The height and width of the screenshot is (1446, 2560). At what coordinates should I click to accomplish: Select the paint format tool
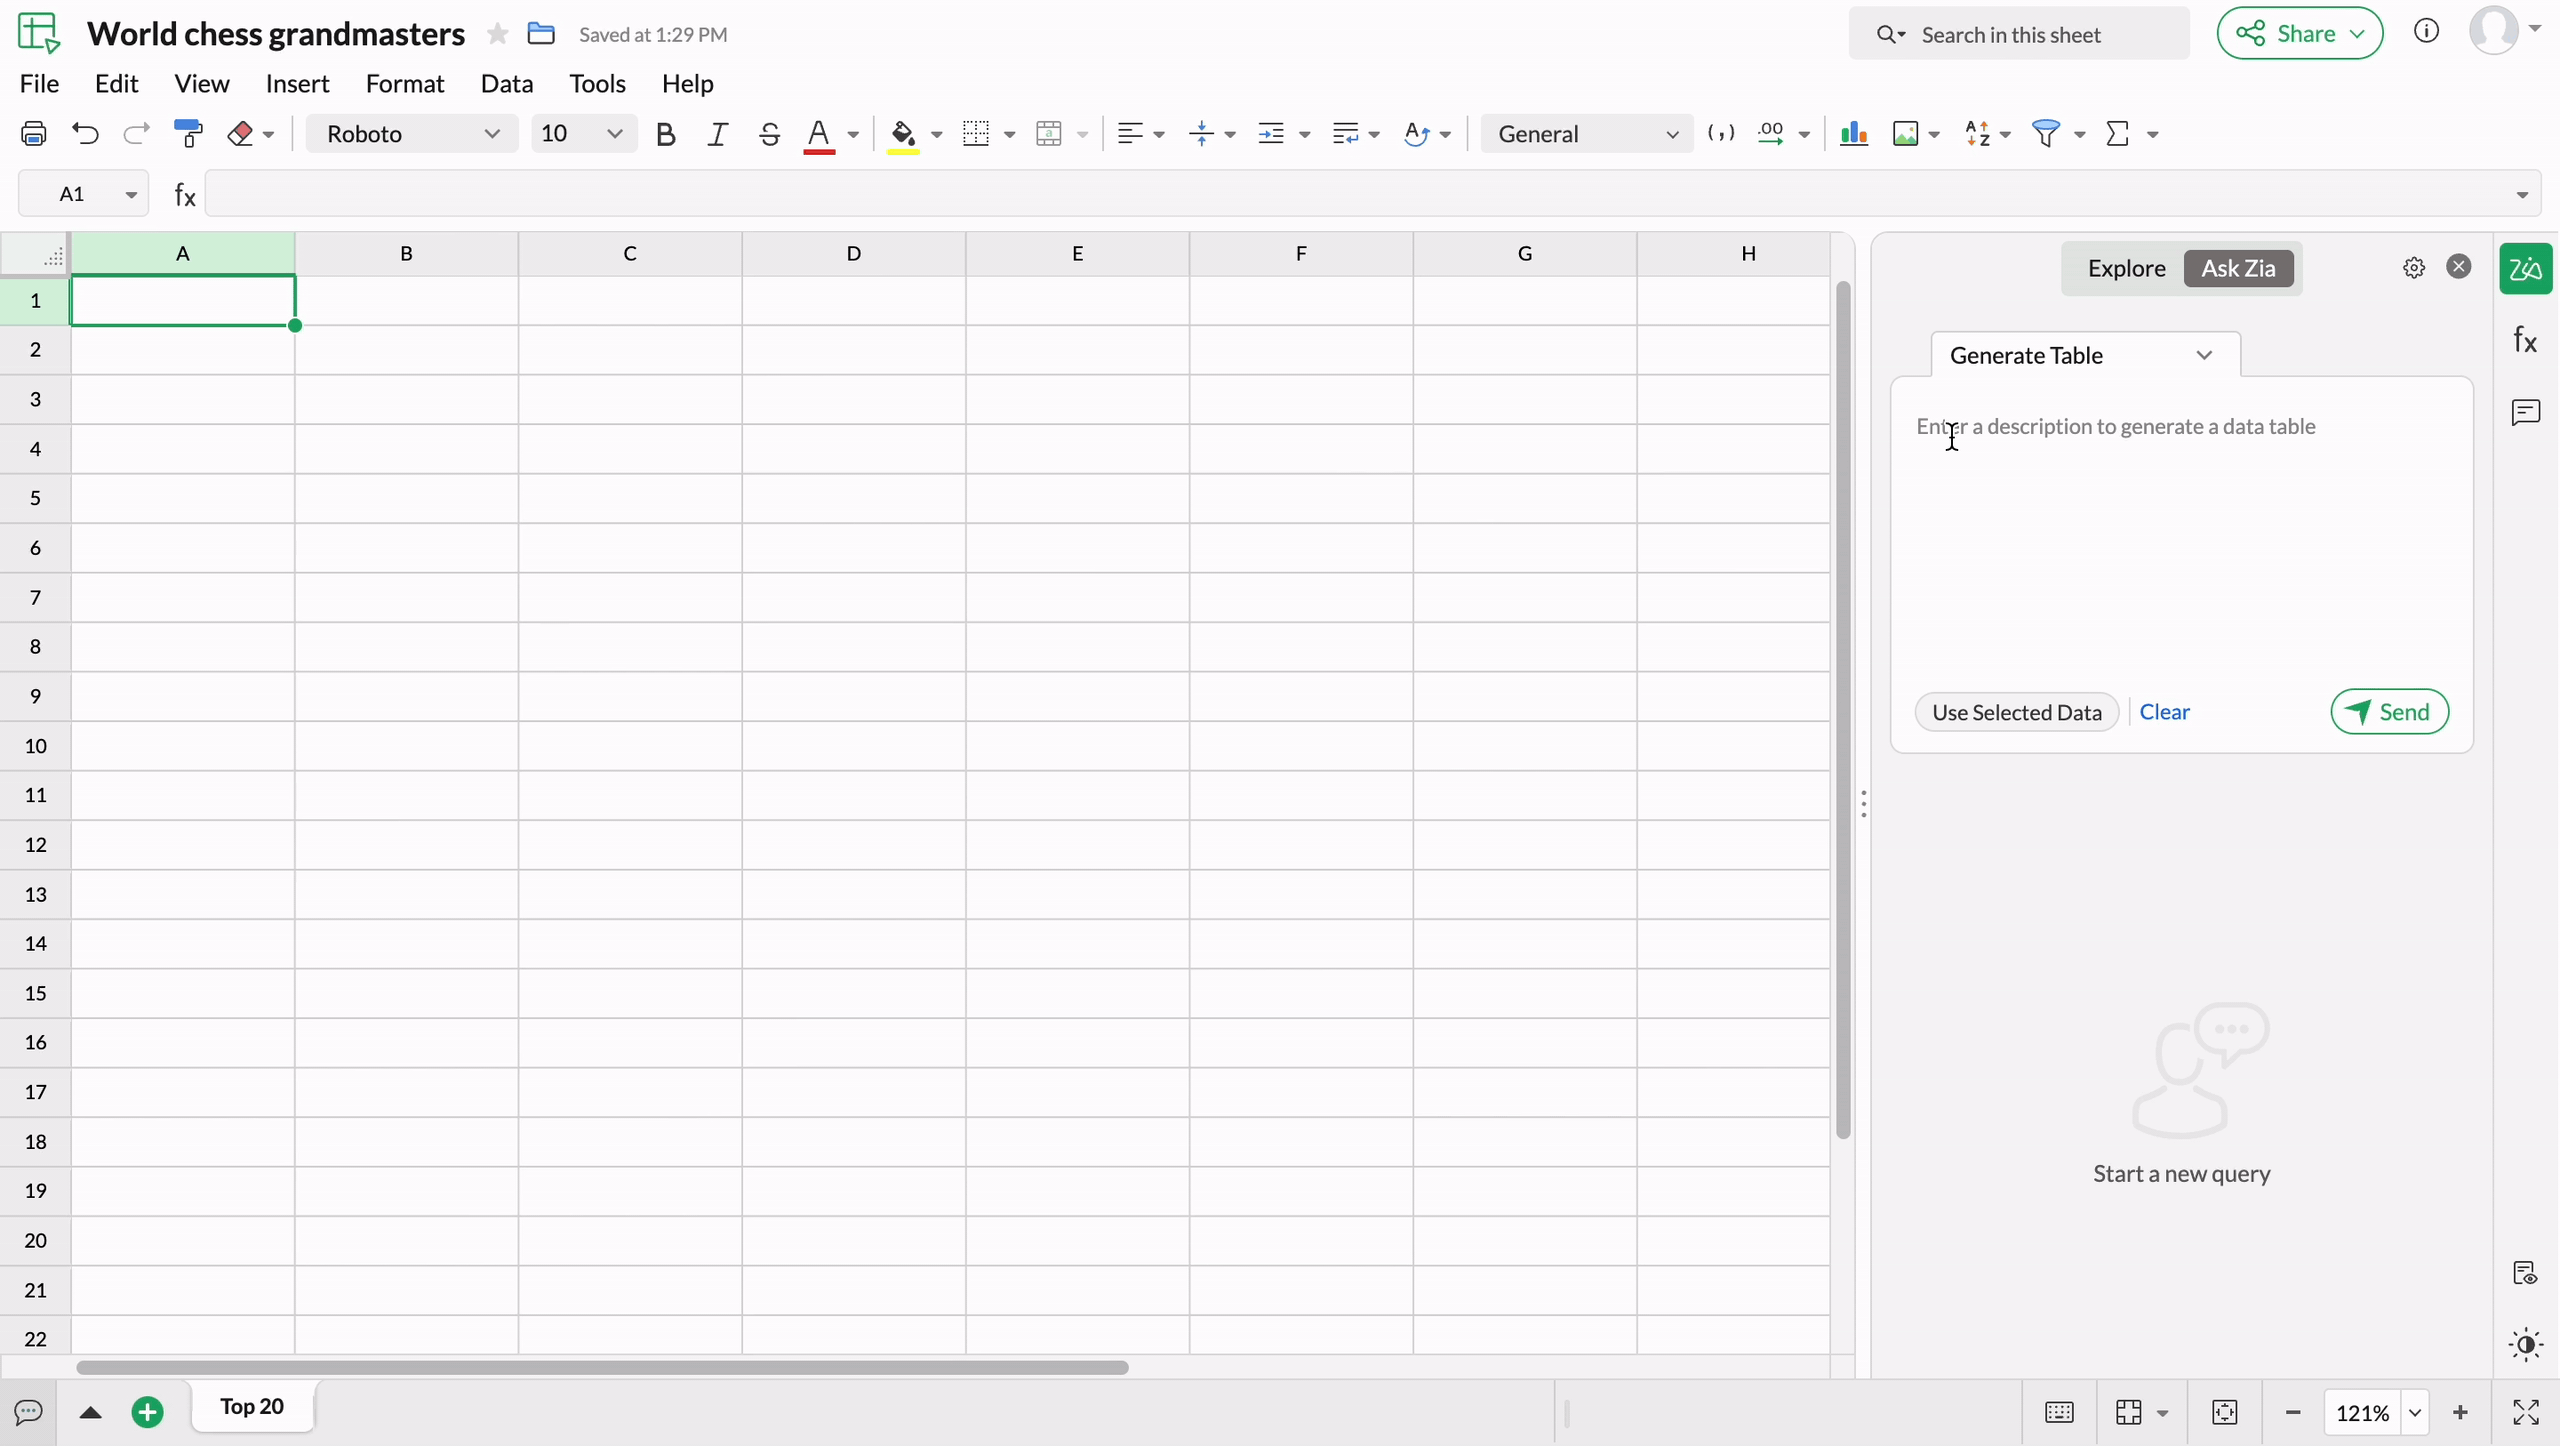(x=188, y=133)
